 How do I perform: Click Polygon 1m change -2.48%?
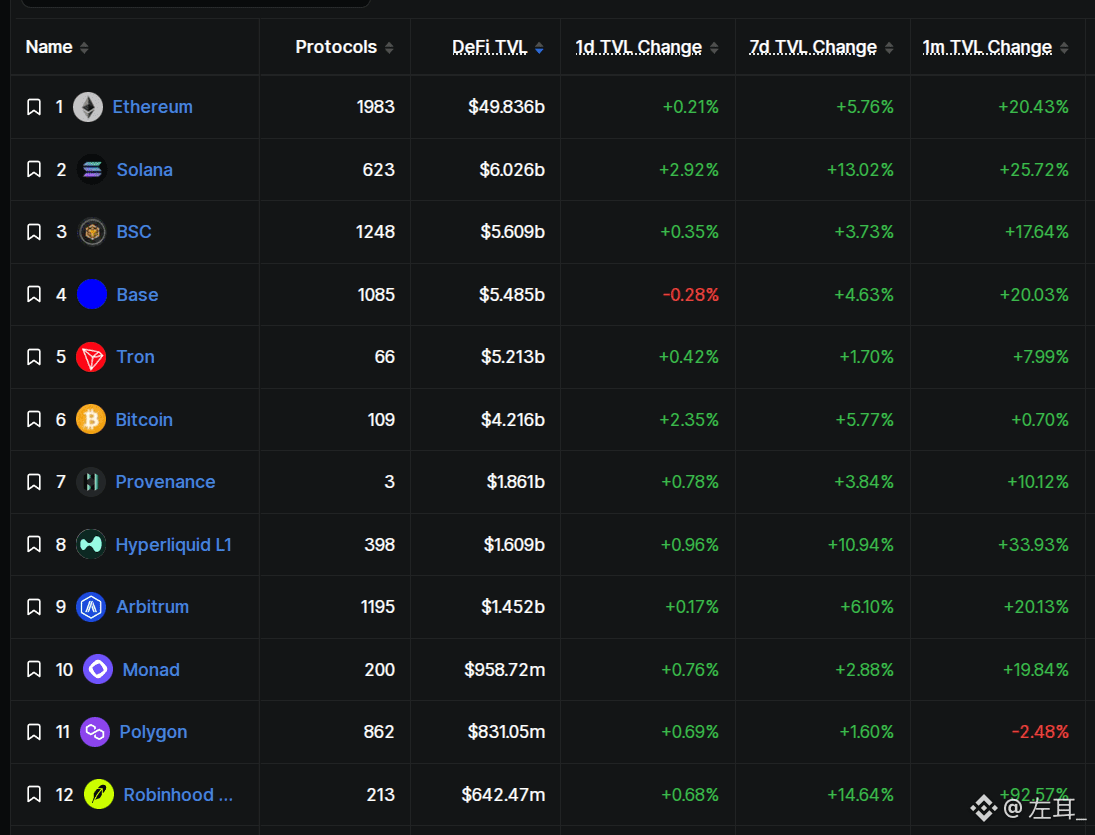coord(1041,732)
